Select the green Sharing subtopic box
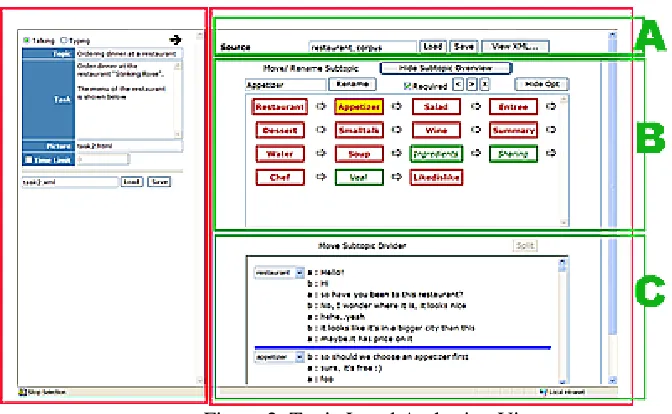This screenshot has height=414, width=672. [513, 154]
